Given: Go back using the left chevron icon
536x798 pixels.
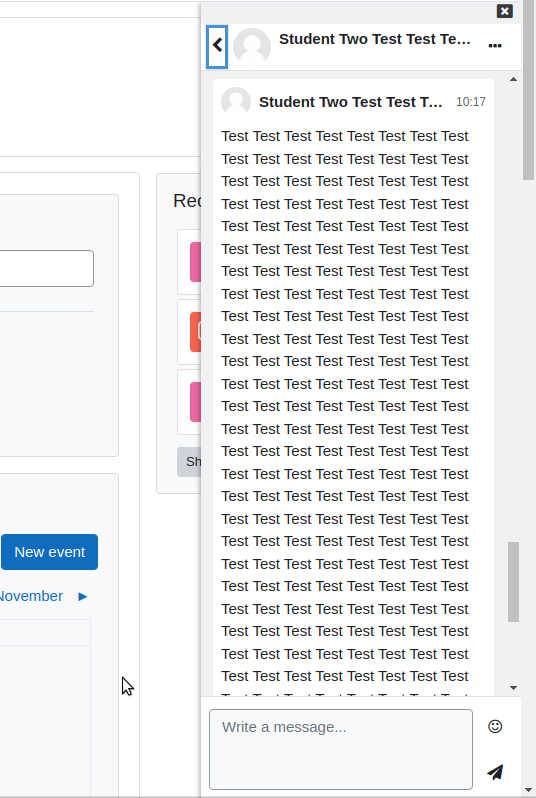Looking at the screenshot, I should click(x=217, y=46).
